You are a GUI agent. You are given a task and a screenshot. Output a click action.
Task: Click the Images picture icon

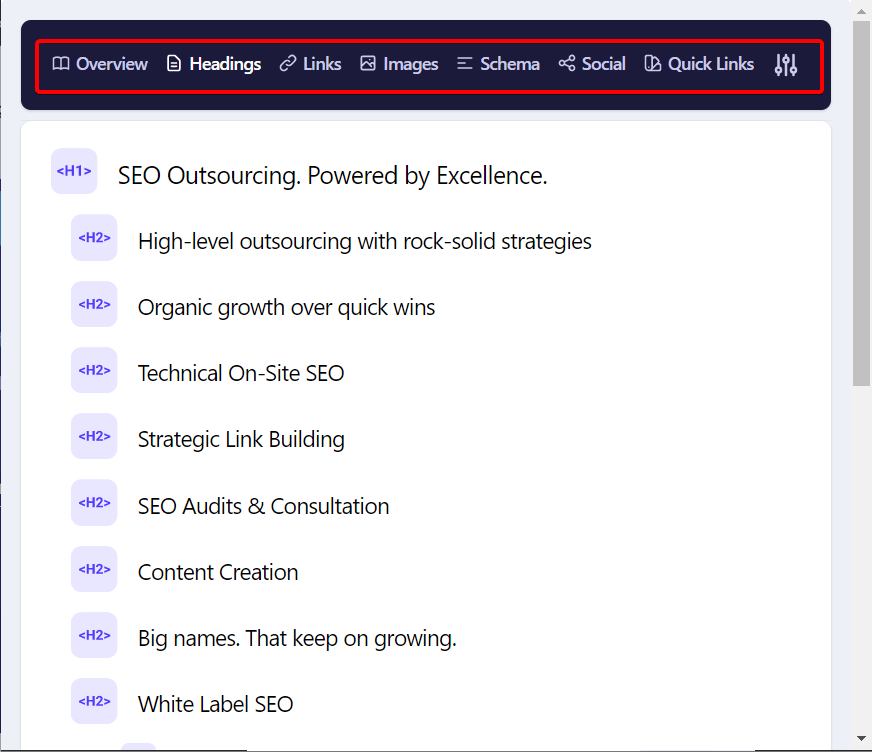[x=368, y=63]
